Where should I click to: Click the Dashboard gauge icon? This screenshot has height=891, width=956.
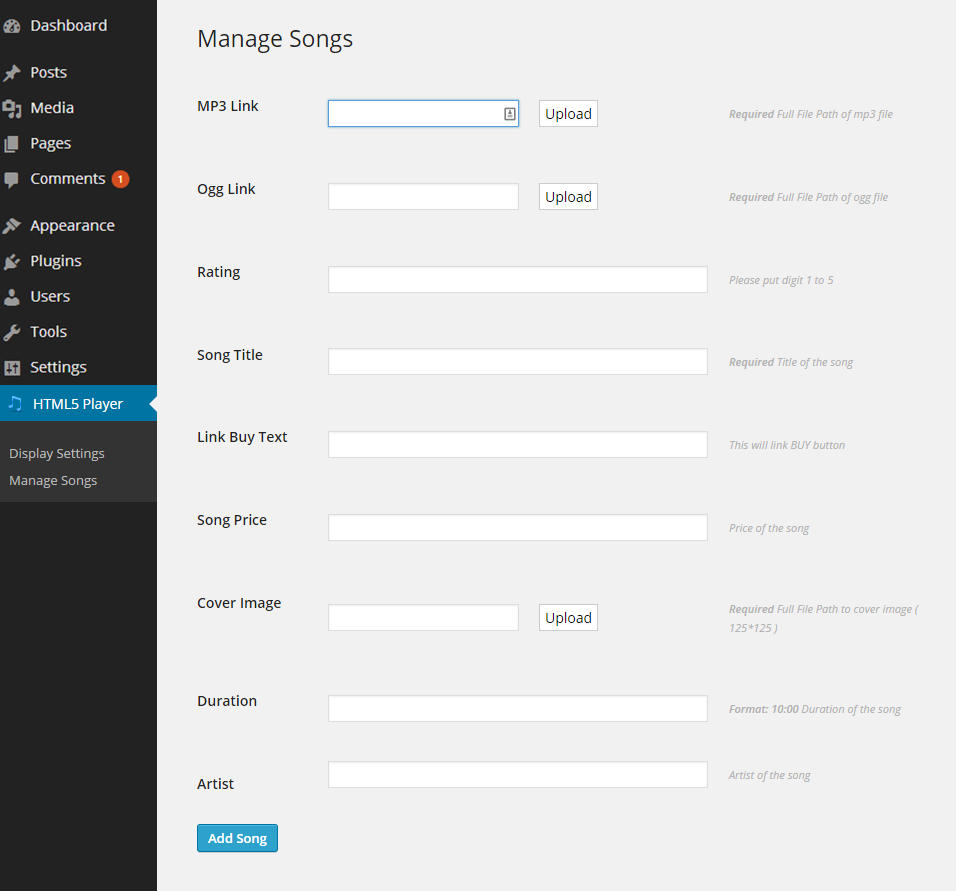[x=12, y=26]
